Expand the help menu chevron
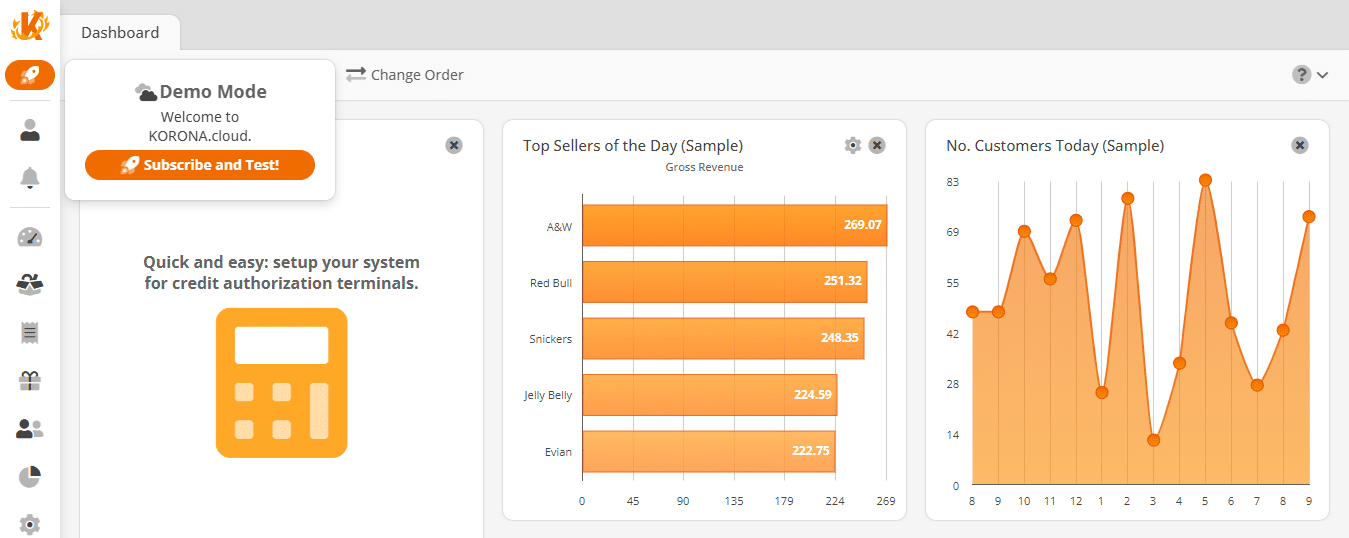Viewport: 1349px width, 538px height. (x=1323, y=75)
